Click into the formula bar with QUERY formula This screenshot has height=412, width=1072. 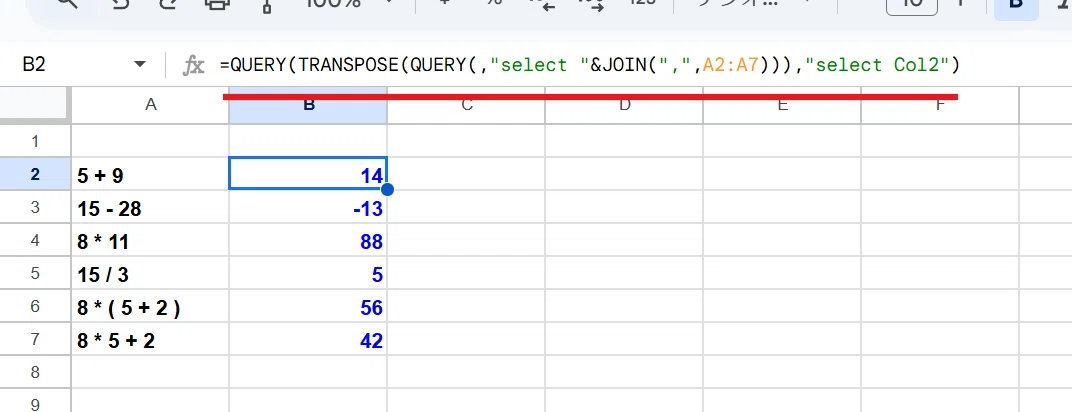(x=590, y=65)
